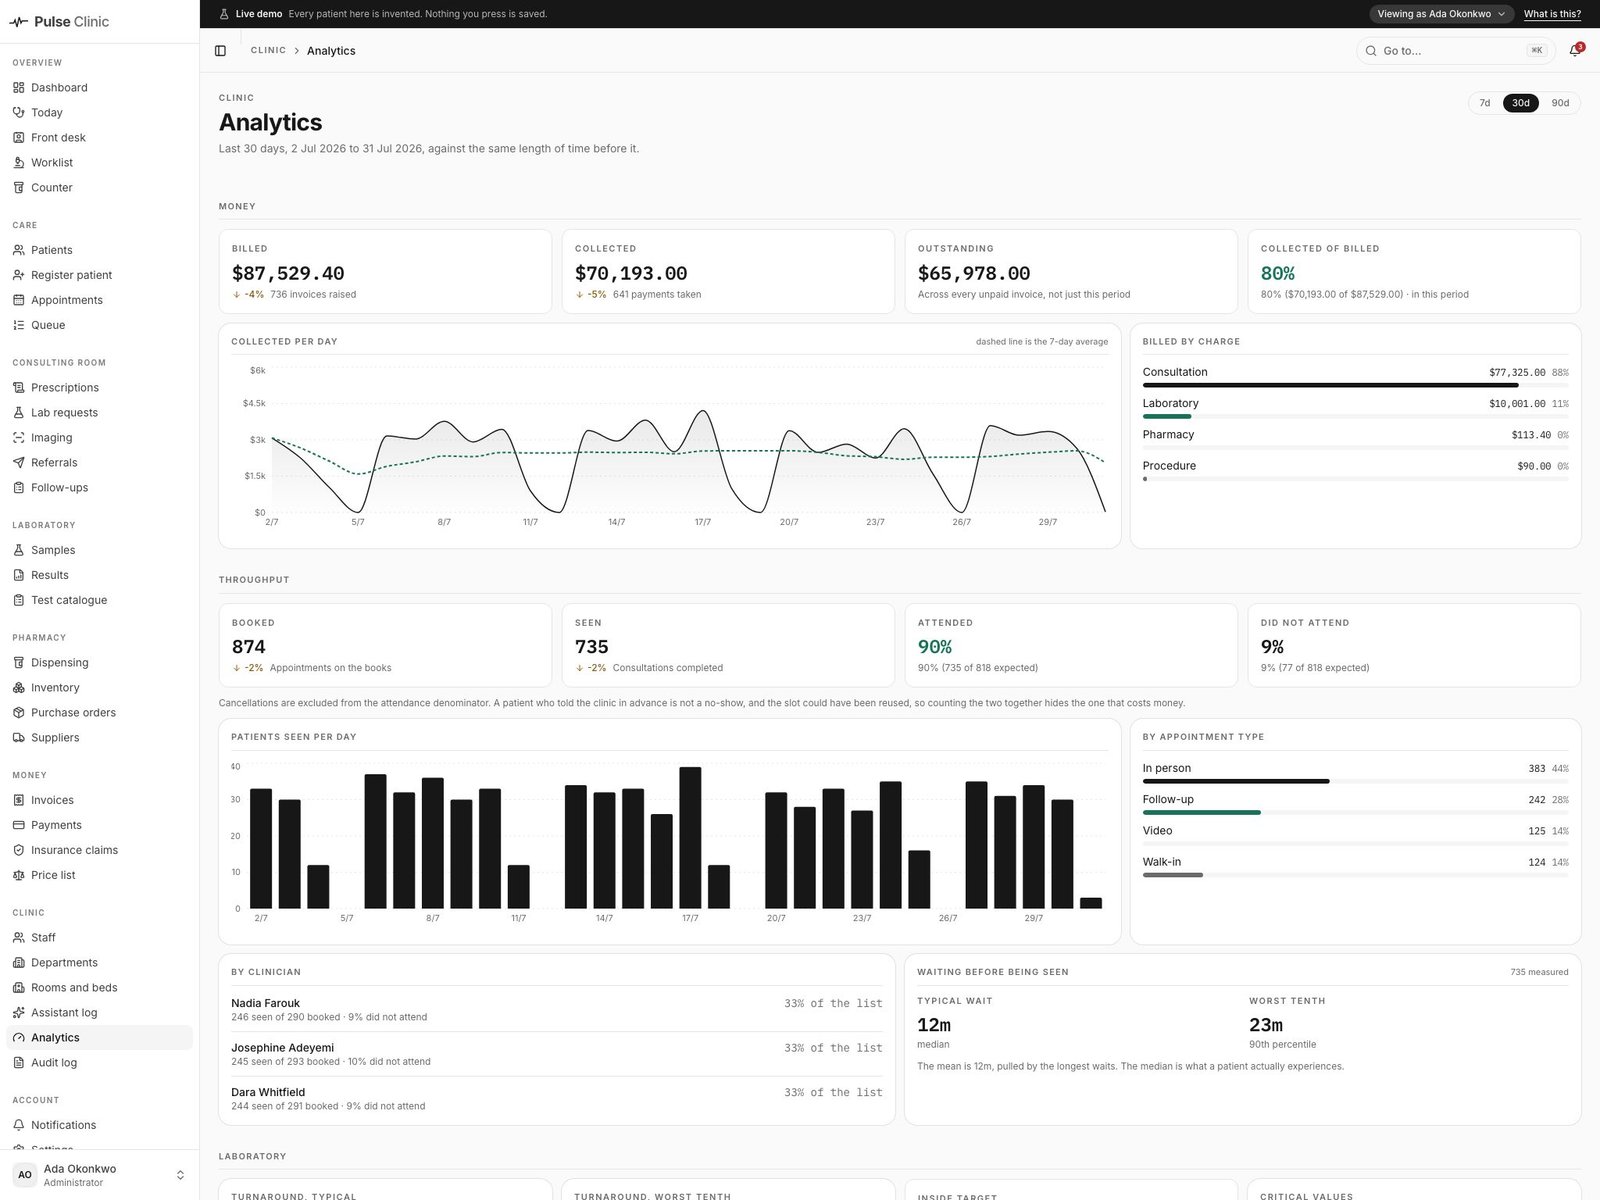This screenshot has height=1200, width=1600.
Task: Click the tallest bar near 17/7
Action: [x=690, y=838]
